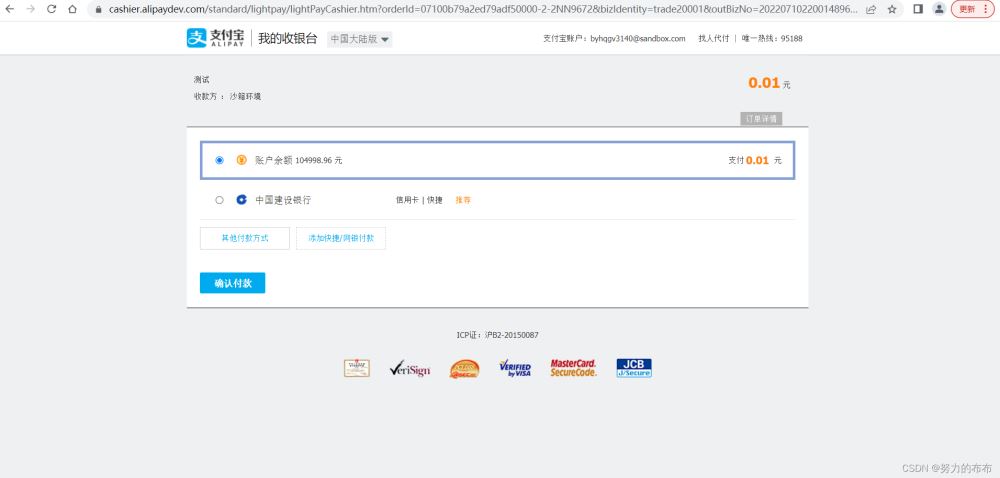
Task: Expand the 订单详情 order details tab
Action: coord(761,119)
